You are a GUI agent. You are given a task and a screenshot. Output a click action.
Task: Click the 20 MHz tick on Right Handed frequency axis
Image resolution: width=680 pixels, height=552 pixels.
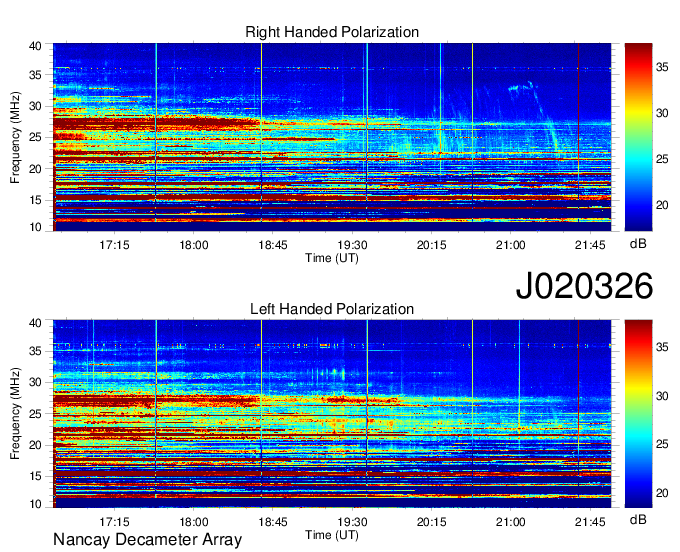point(35,169)
